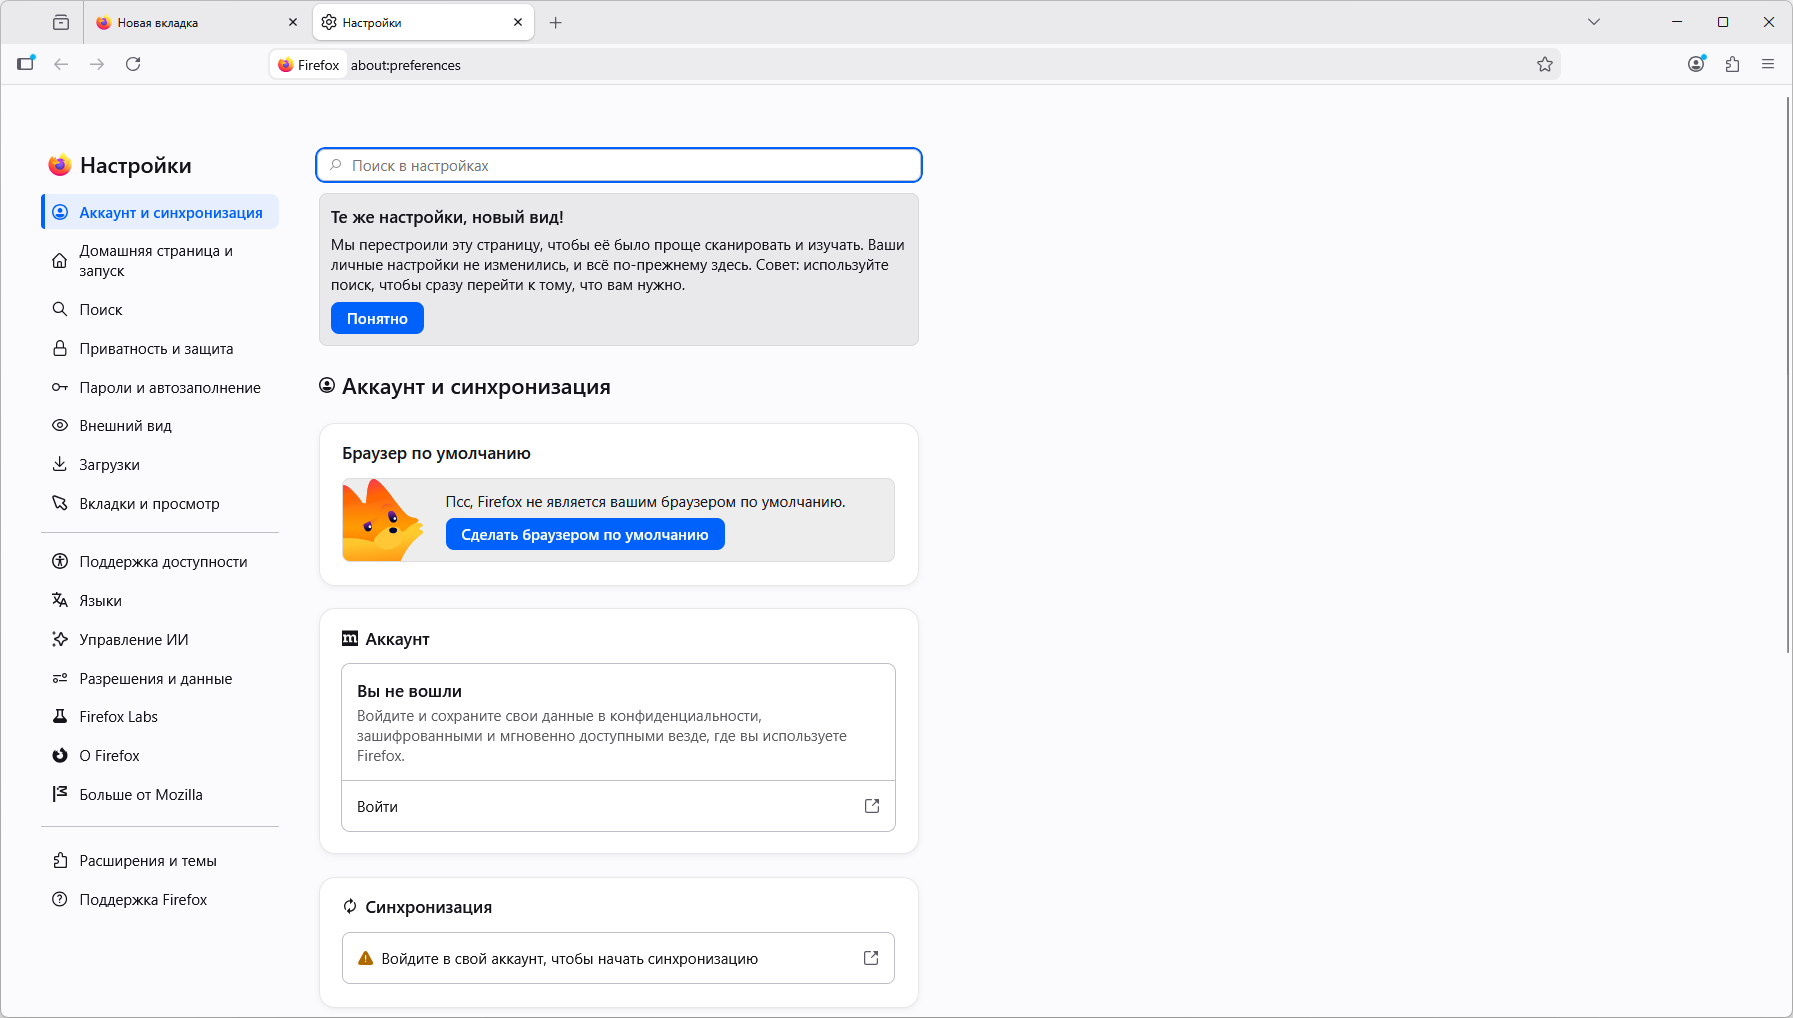1793x1018 pixels.
Task: Minimize the Firefox window
Action: (1677, 22)
